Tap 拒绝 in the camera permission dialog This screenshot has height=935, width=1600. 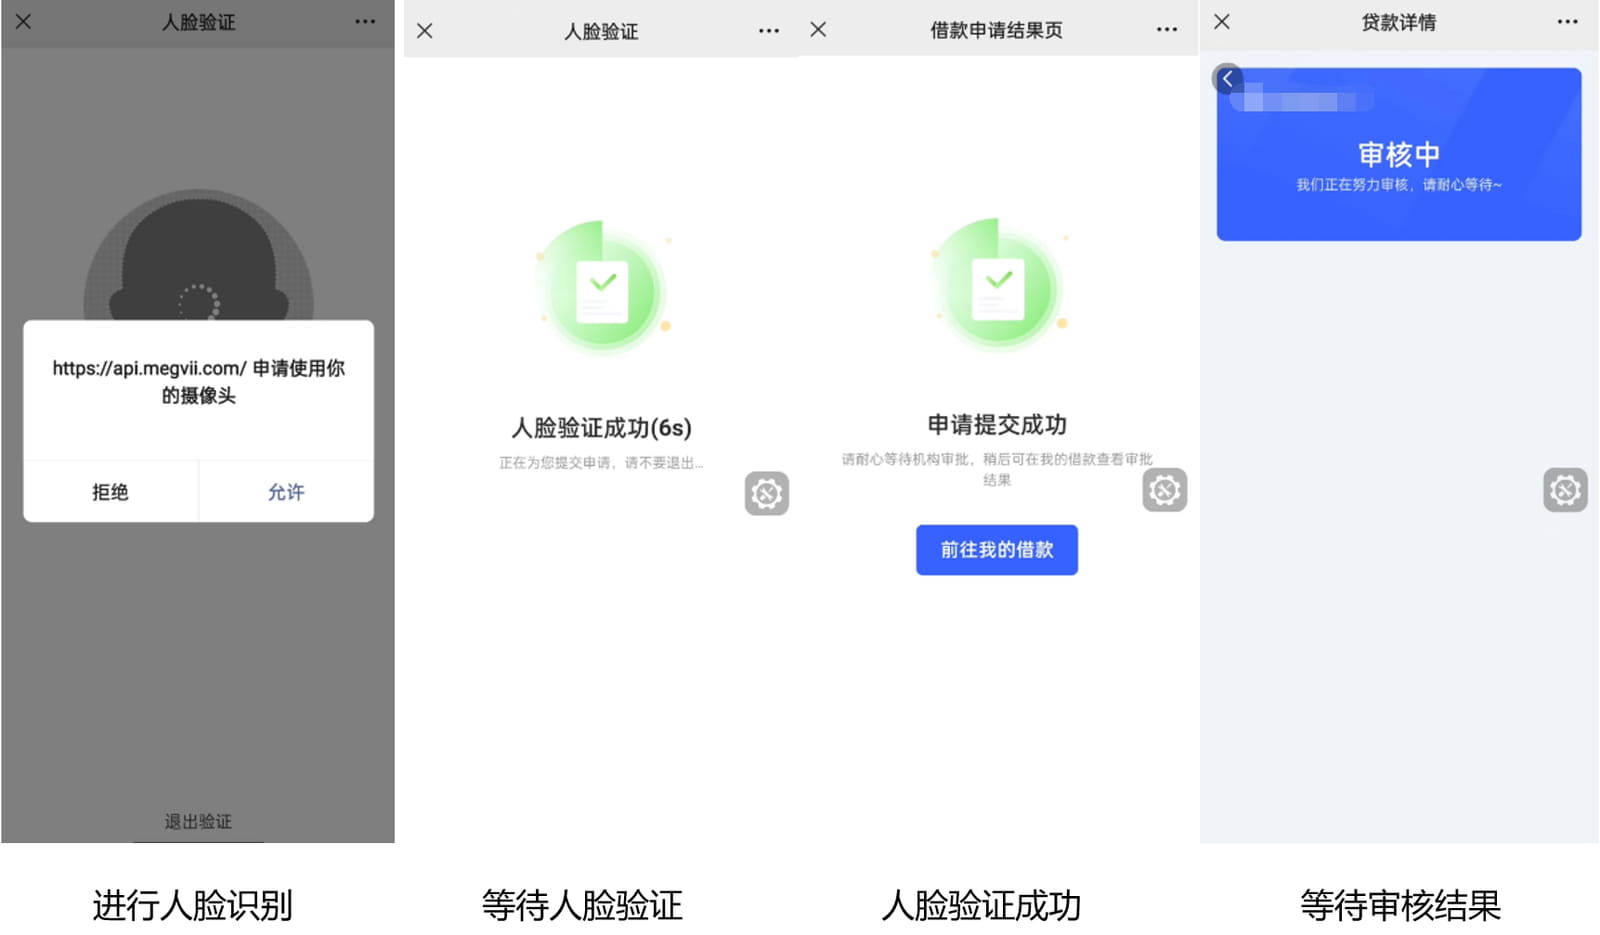click(110, 492)
